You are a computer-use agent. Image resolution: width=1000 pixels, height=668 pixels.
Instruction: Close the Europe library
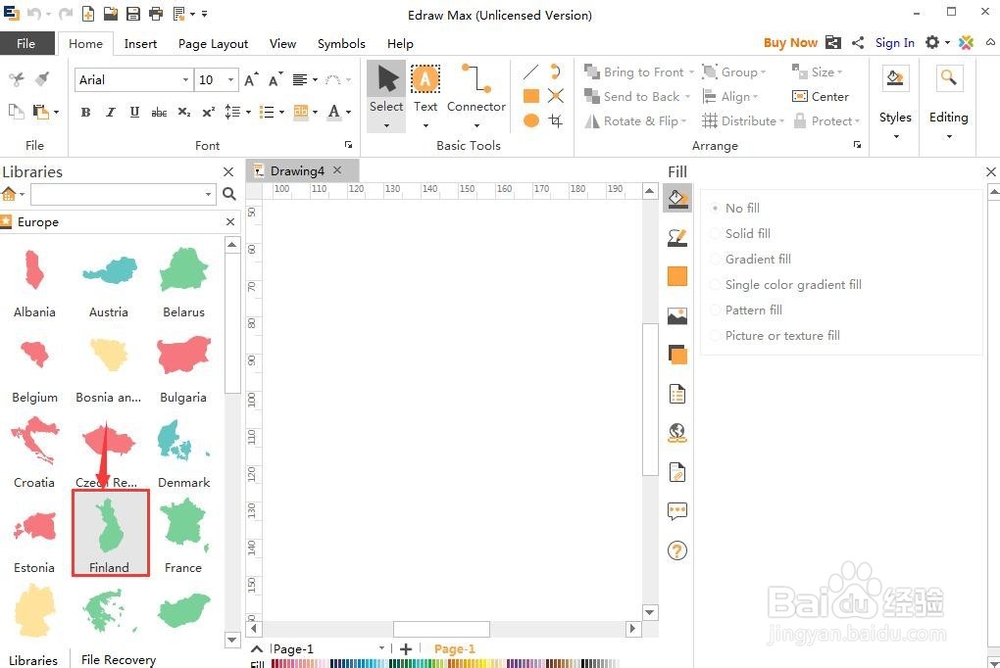pos(230,221)
